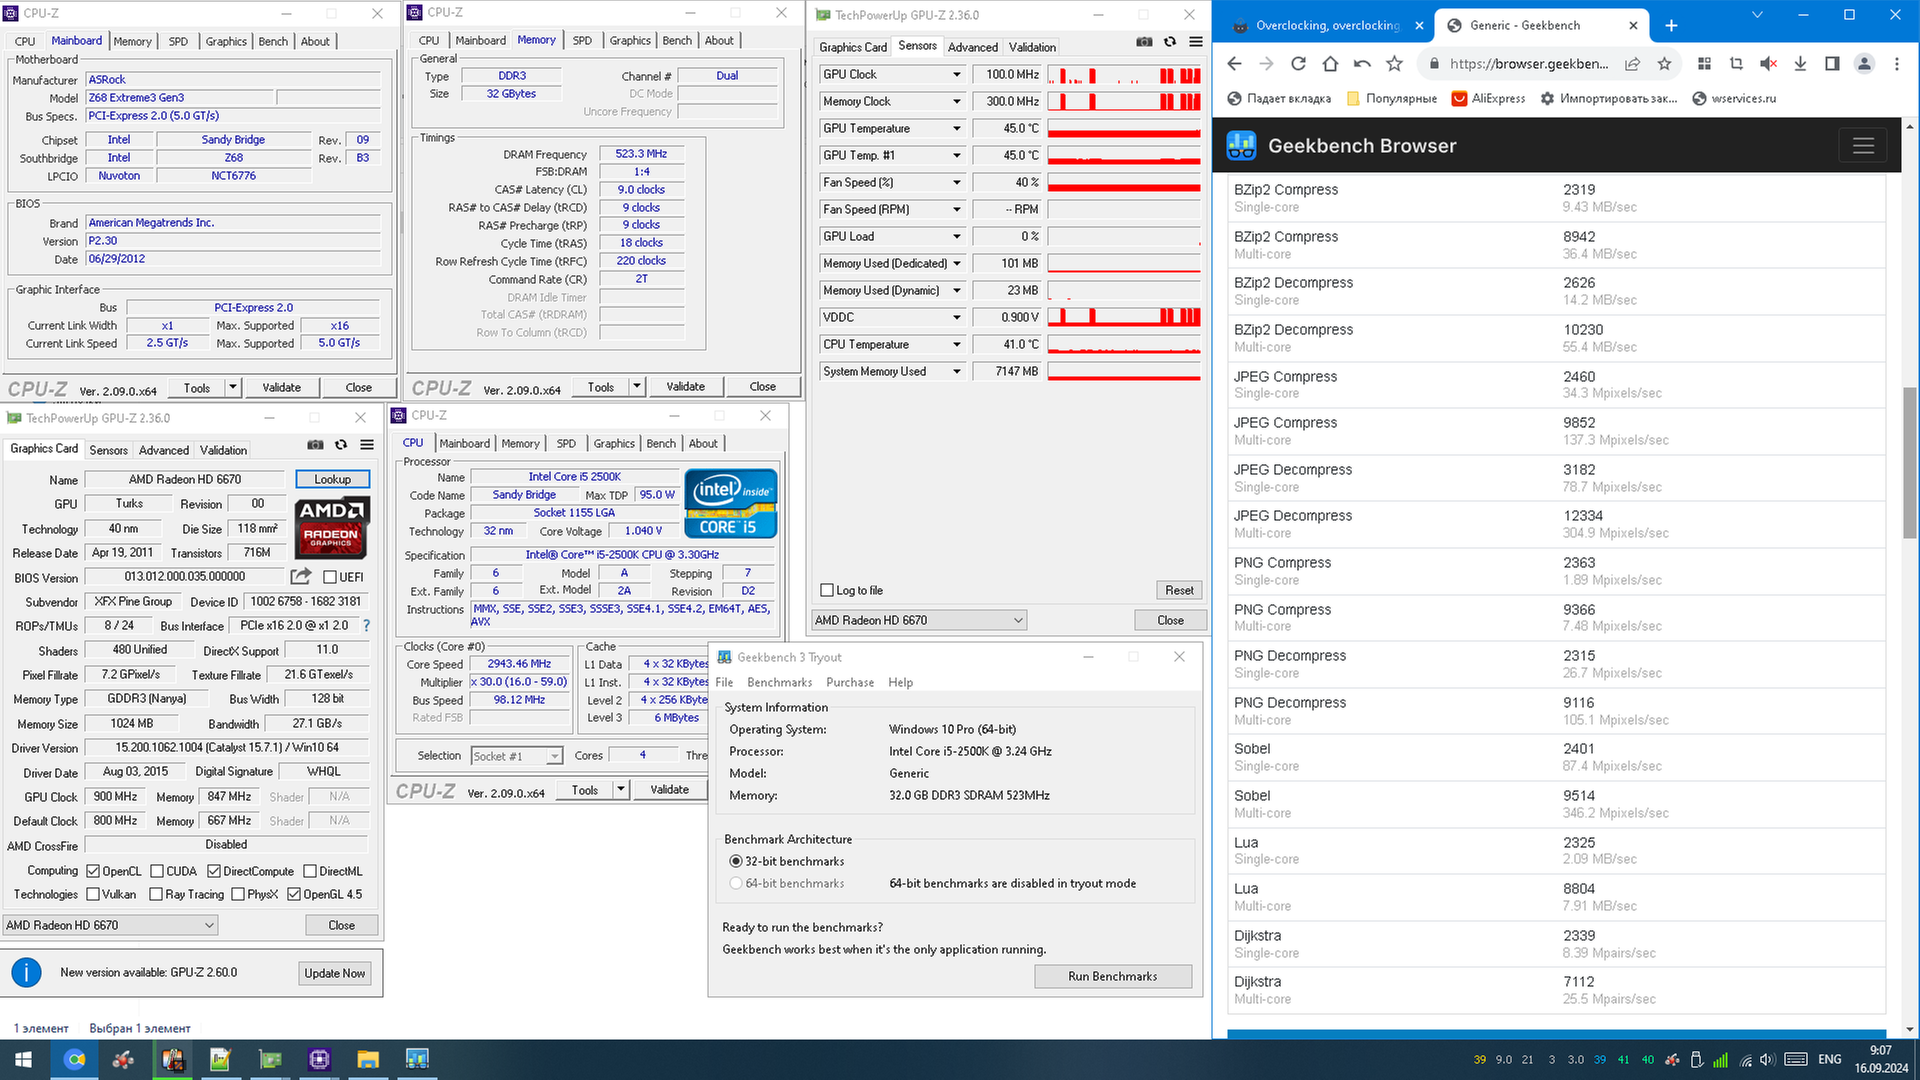Click the BIOS version share/export icon
1920x1080 pixels.
[300, 576]
